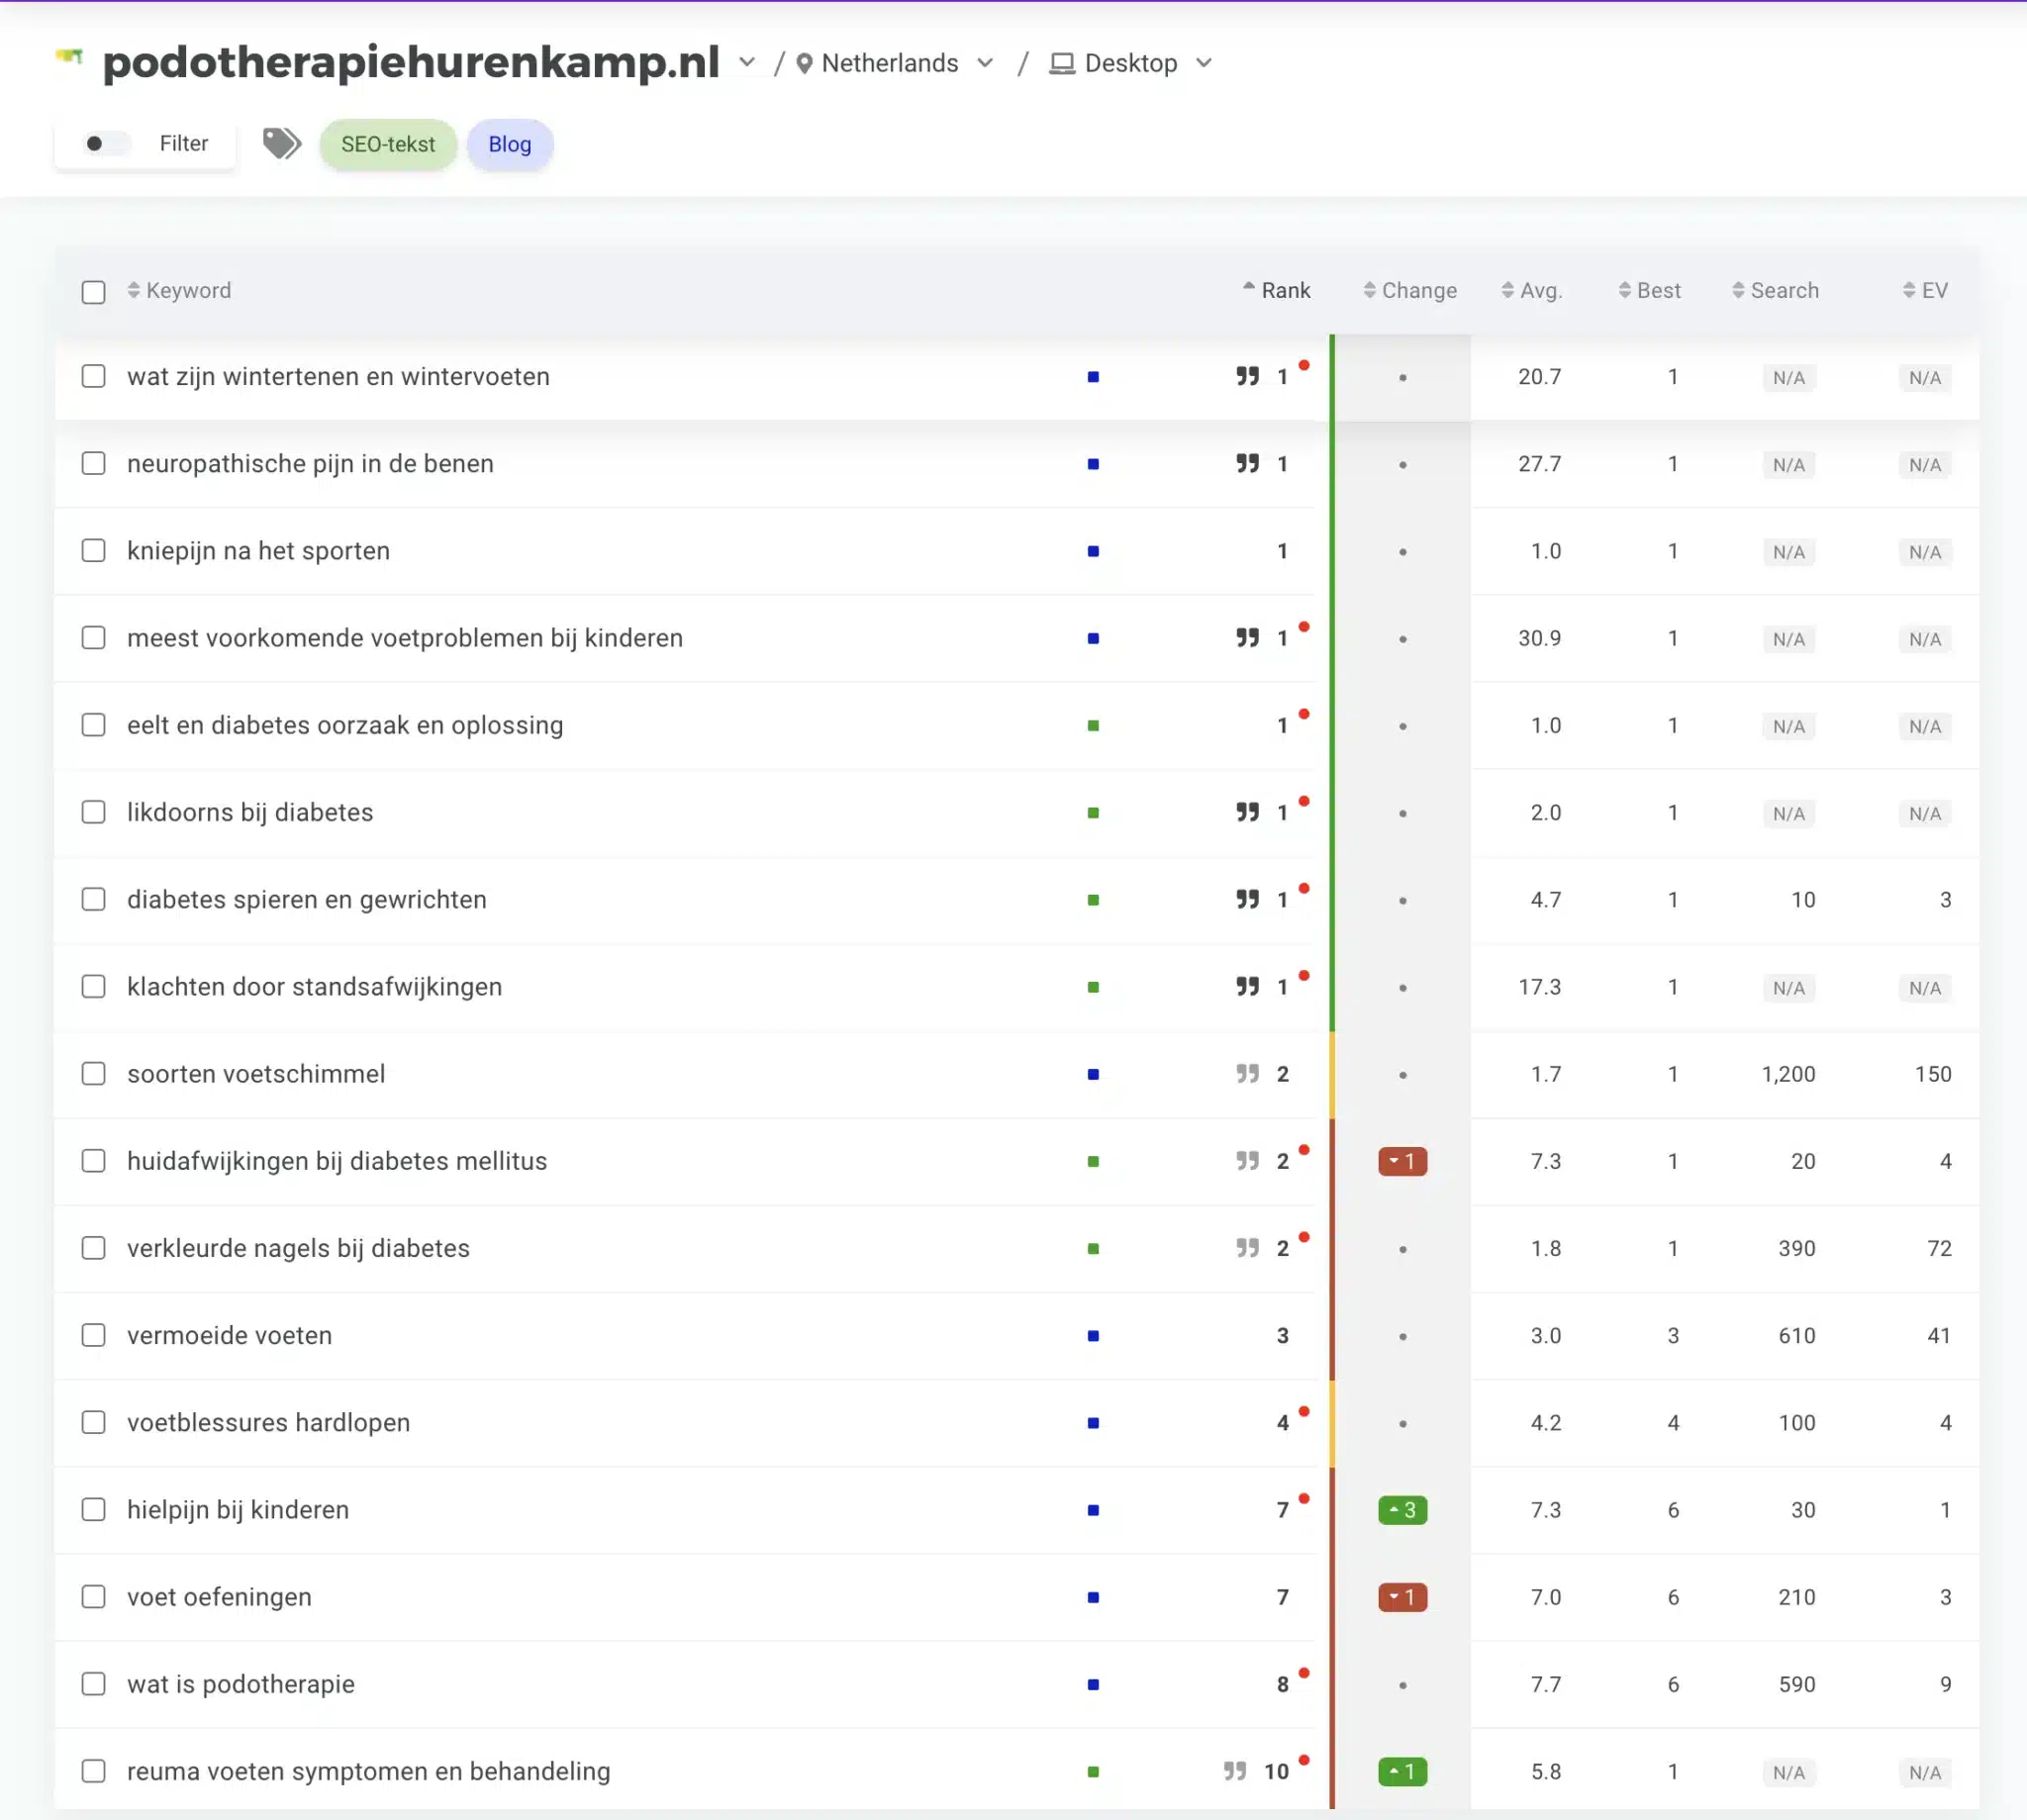
Task: Click the laptop icon before Desktop
Action: tap(1062, 64)
